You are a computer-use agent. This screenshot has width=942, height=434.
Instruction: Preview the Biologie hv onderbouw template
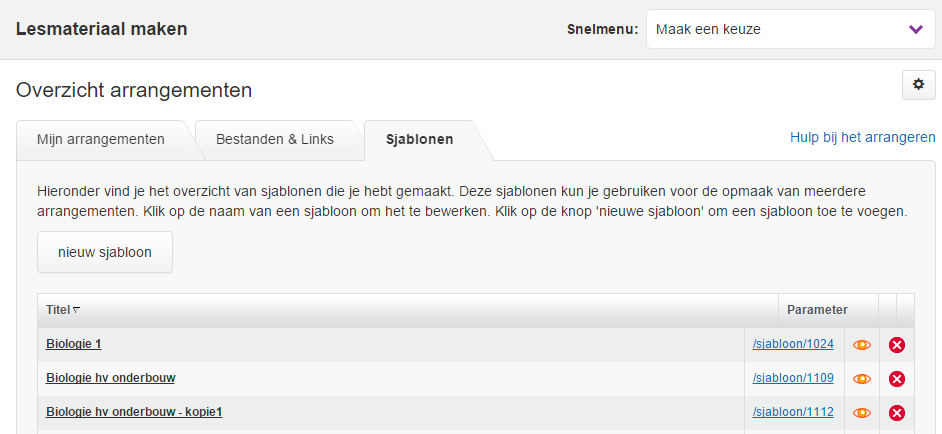pos(862,379)
